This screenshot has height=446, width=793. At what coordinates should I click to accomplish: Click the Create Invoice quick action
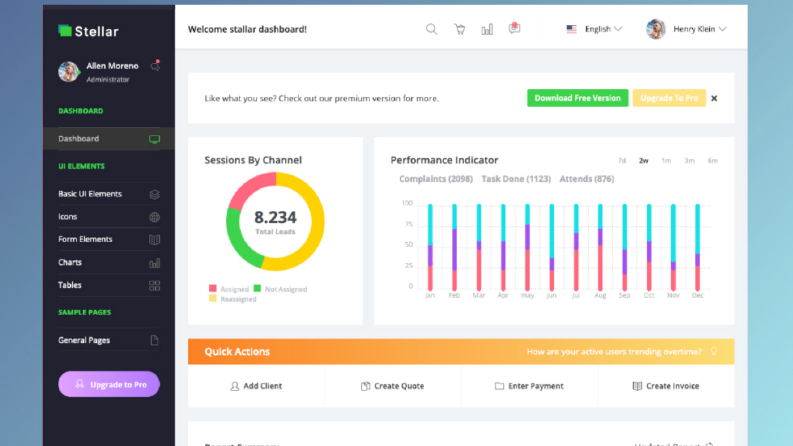point(666,386)
